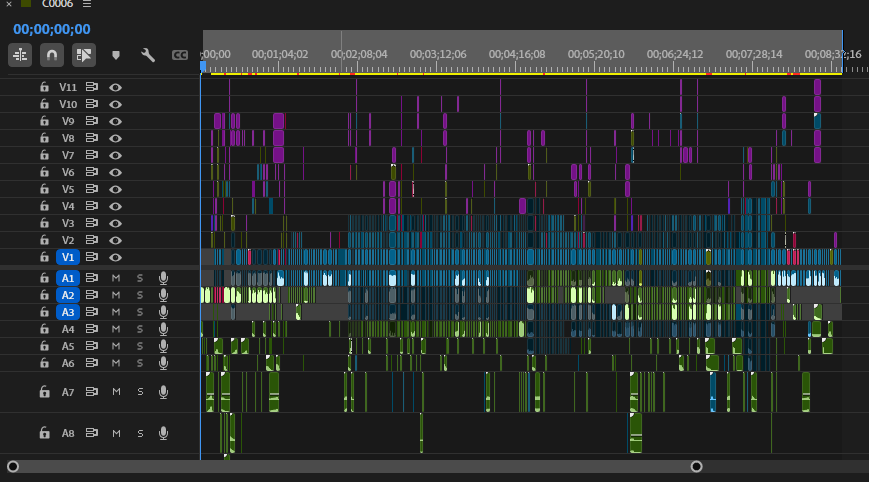Hide track V4 output eye
The image size is (869, 482).
(x=115, y=206)
